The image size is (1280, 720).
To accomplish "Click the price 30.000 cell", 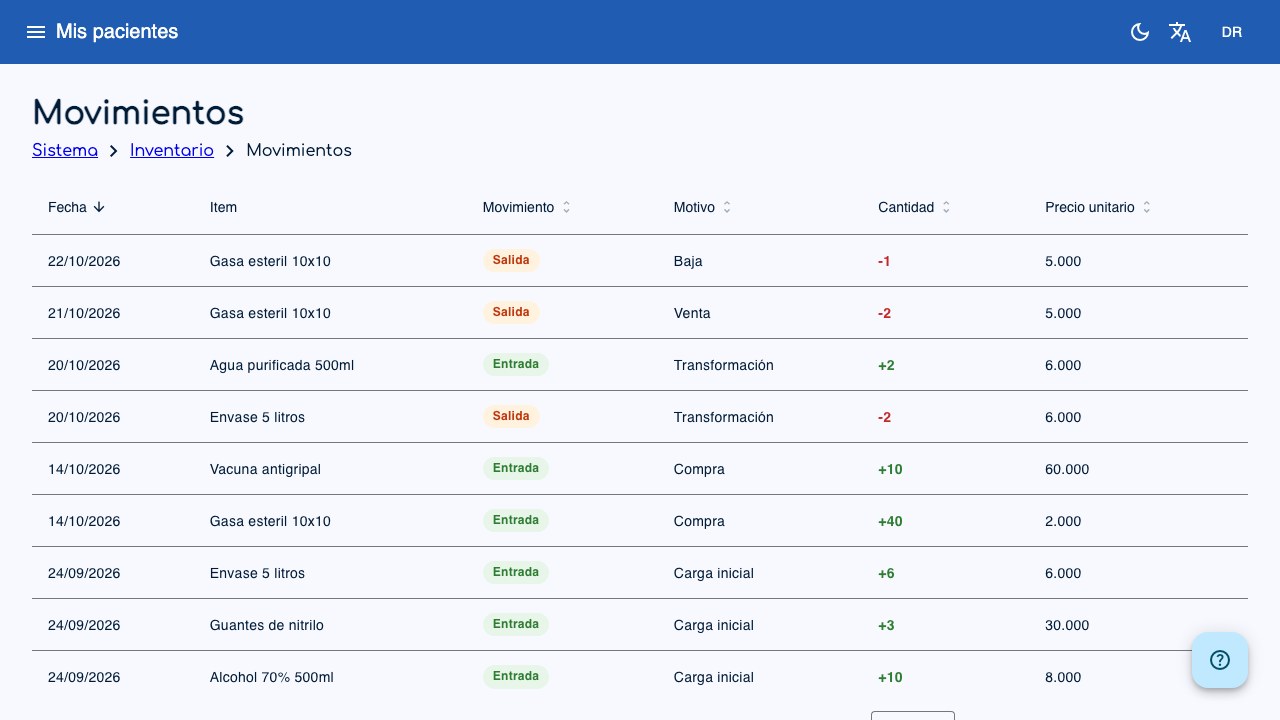I will coord(1067,625).
